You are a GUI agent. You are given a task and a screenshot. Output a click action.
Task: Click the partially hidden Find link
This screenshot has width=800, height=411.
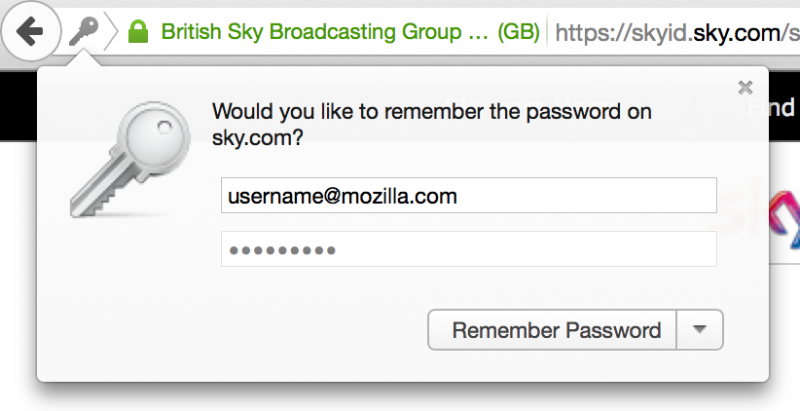(783, 108)
